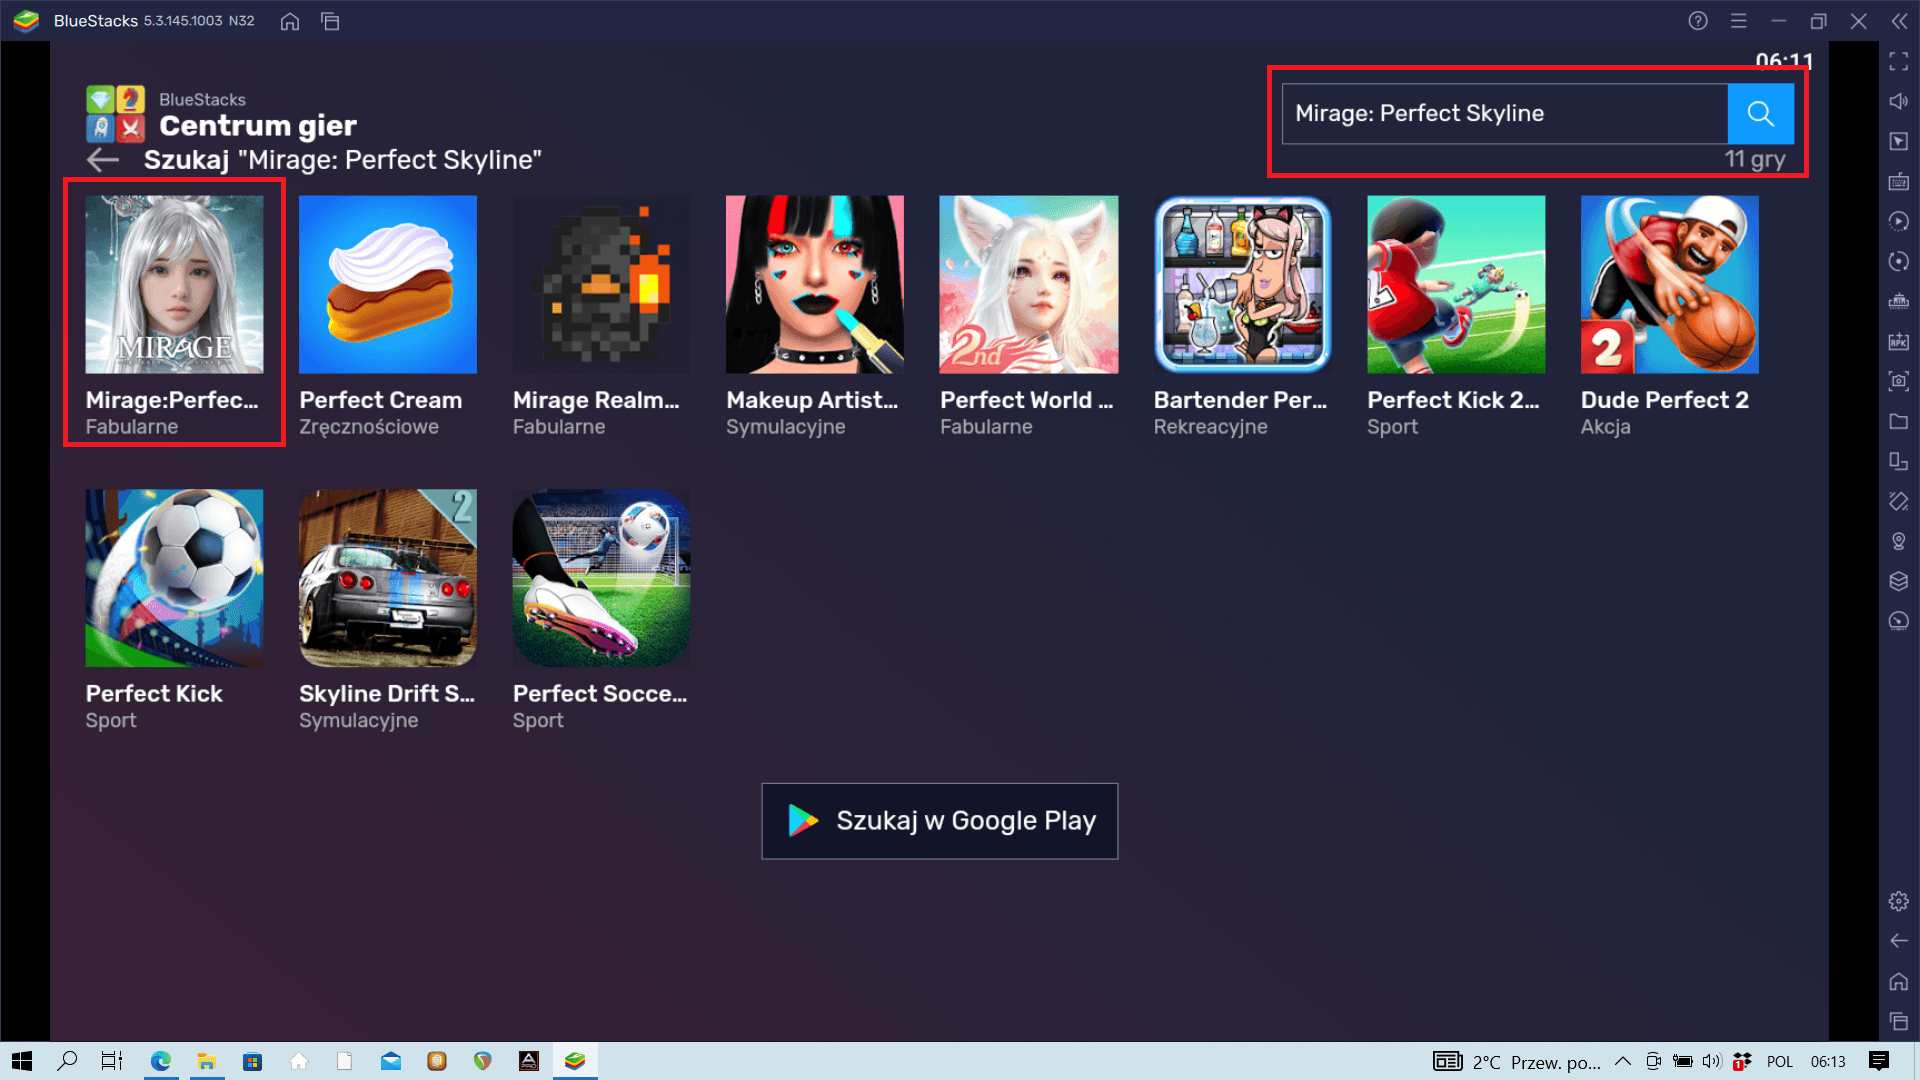Image resolution: width=1920 pixels, height=1080 pixels.
Task: Open the Perfect Soccer game thumbnail
Action: 601,578
